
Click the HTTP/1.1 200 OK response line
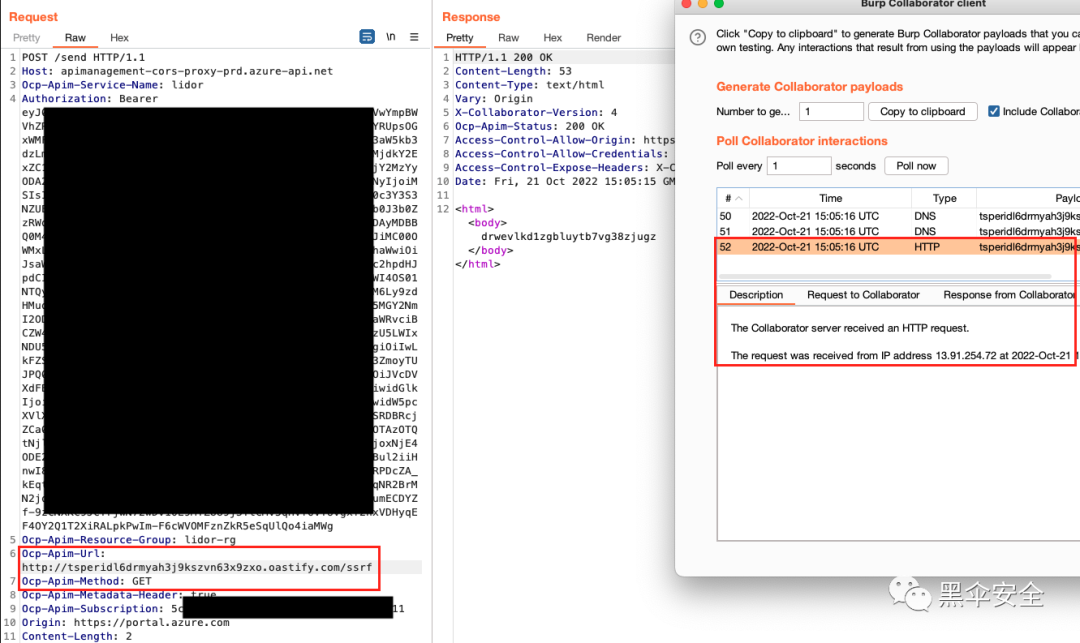point(503,57)
